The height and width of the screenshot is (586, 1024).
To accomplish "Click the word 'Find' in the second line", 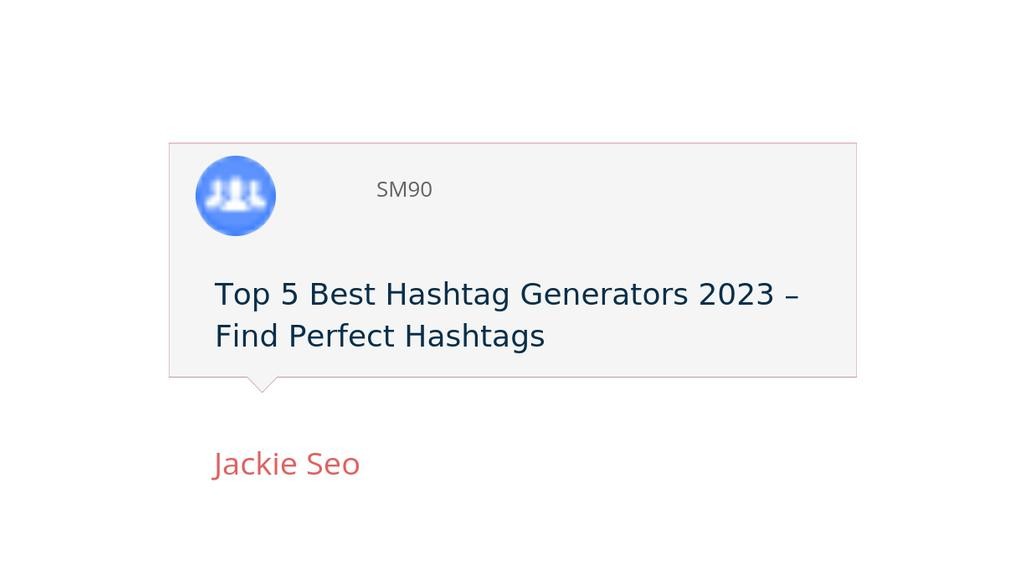I will (246, 336).
